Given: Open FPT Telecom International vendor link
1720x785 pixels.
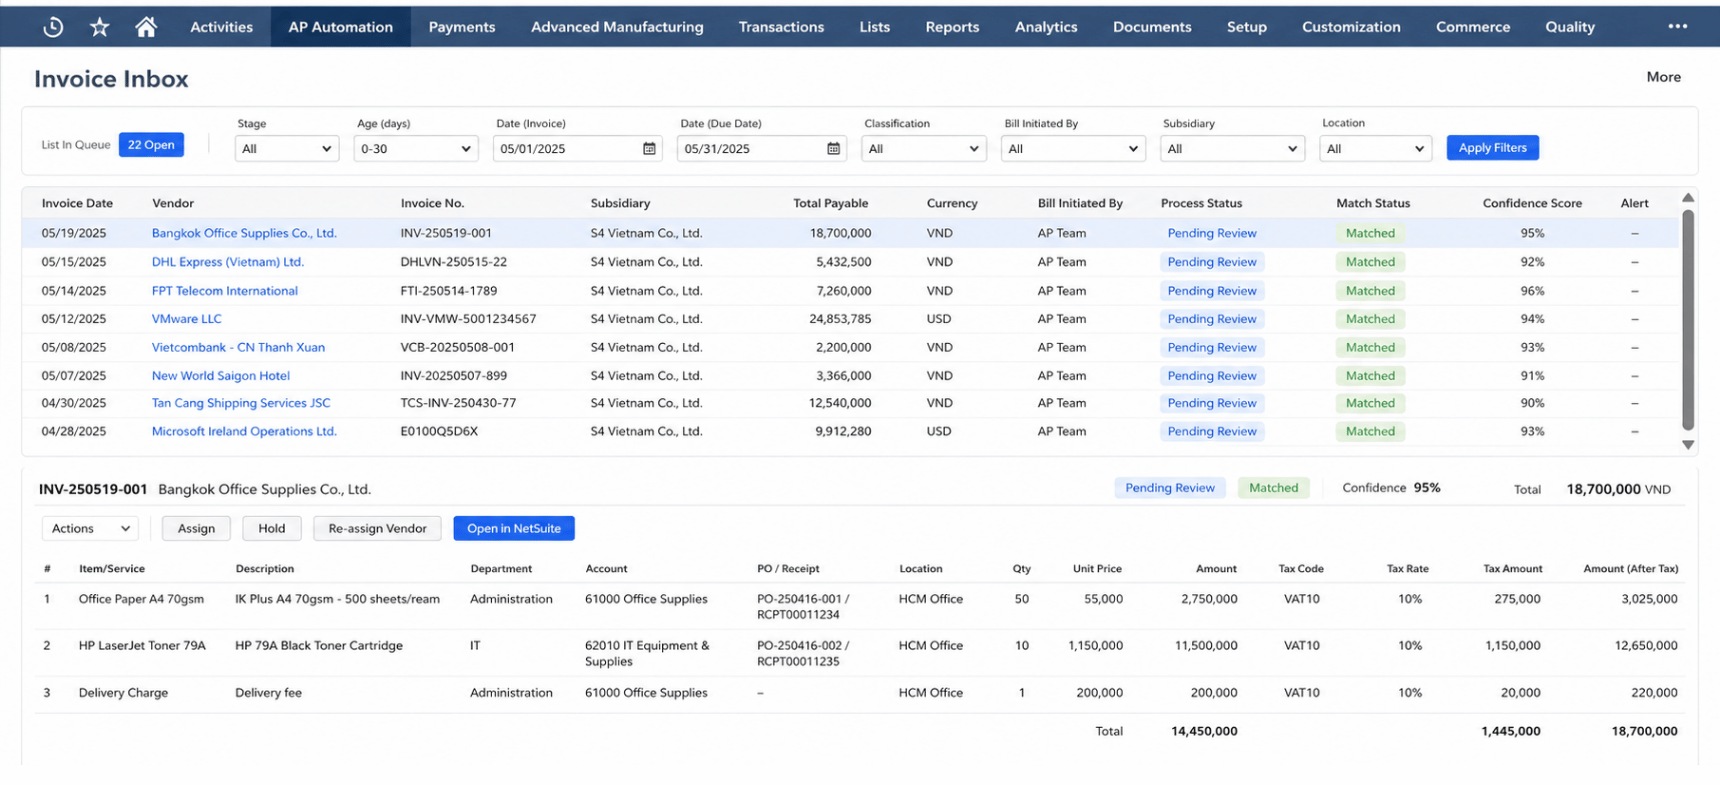Looking at the screenshot, I should coord(225,291).
